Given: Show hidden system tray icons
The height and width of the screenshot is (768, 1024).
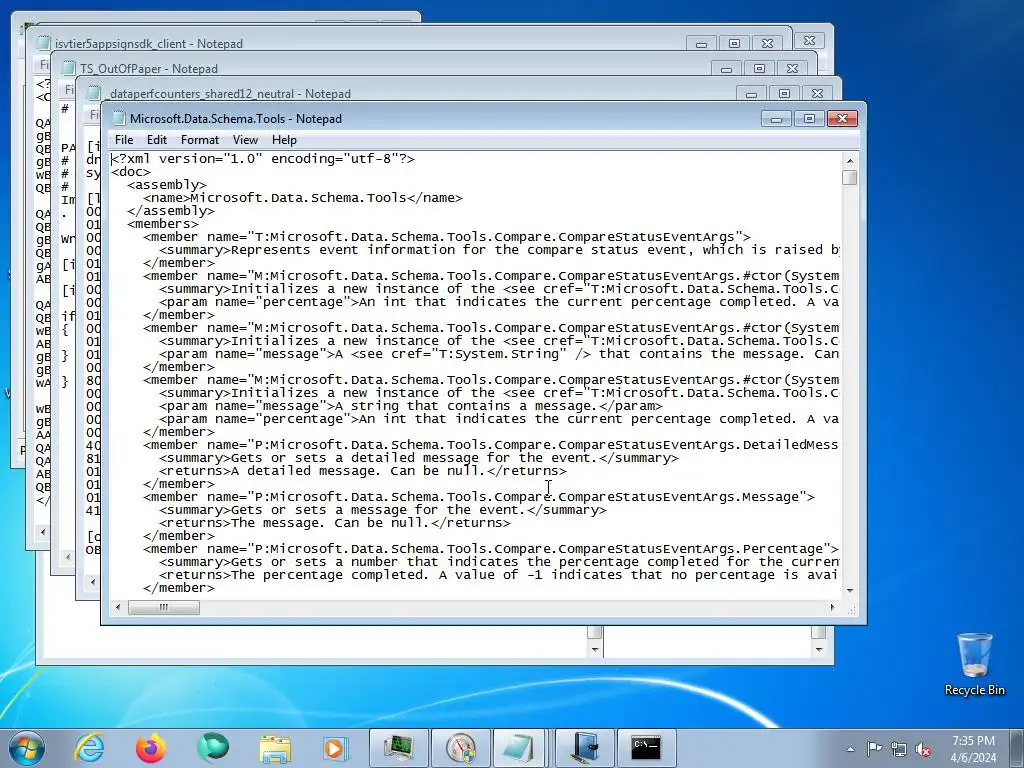Looking at the screenshot, I should point(850,749).
